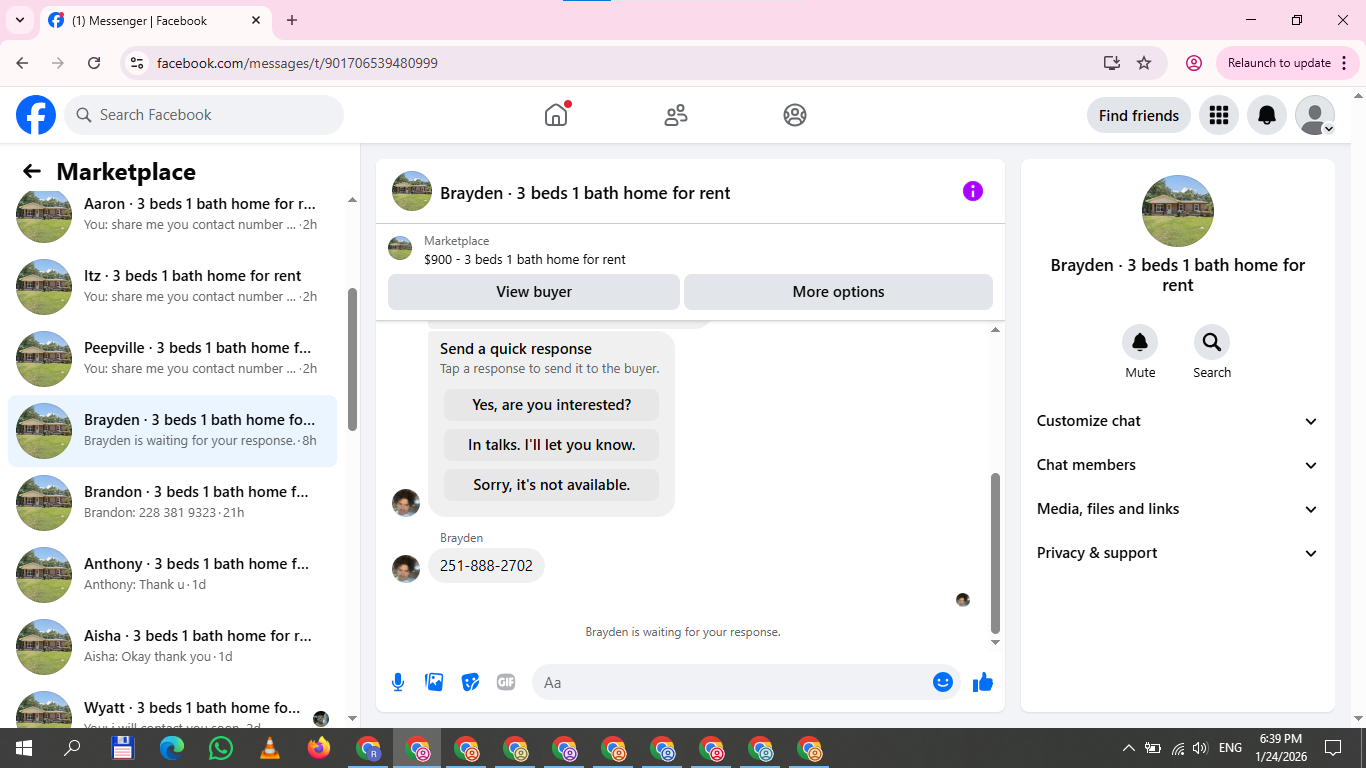This screenshot has height=768, width=1366.
Task: Expand Privacy & support section
Action: 1178,553
